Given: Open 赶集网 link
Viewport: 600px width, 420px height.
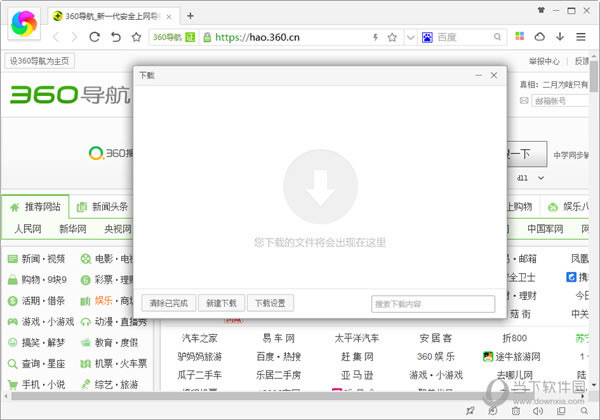Looking at the screenshot, I should tap(357, 357).
